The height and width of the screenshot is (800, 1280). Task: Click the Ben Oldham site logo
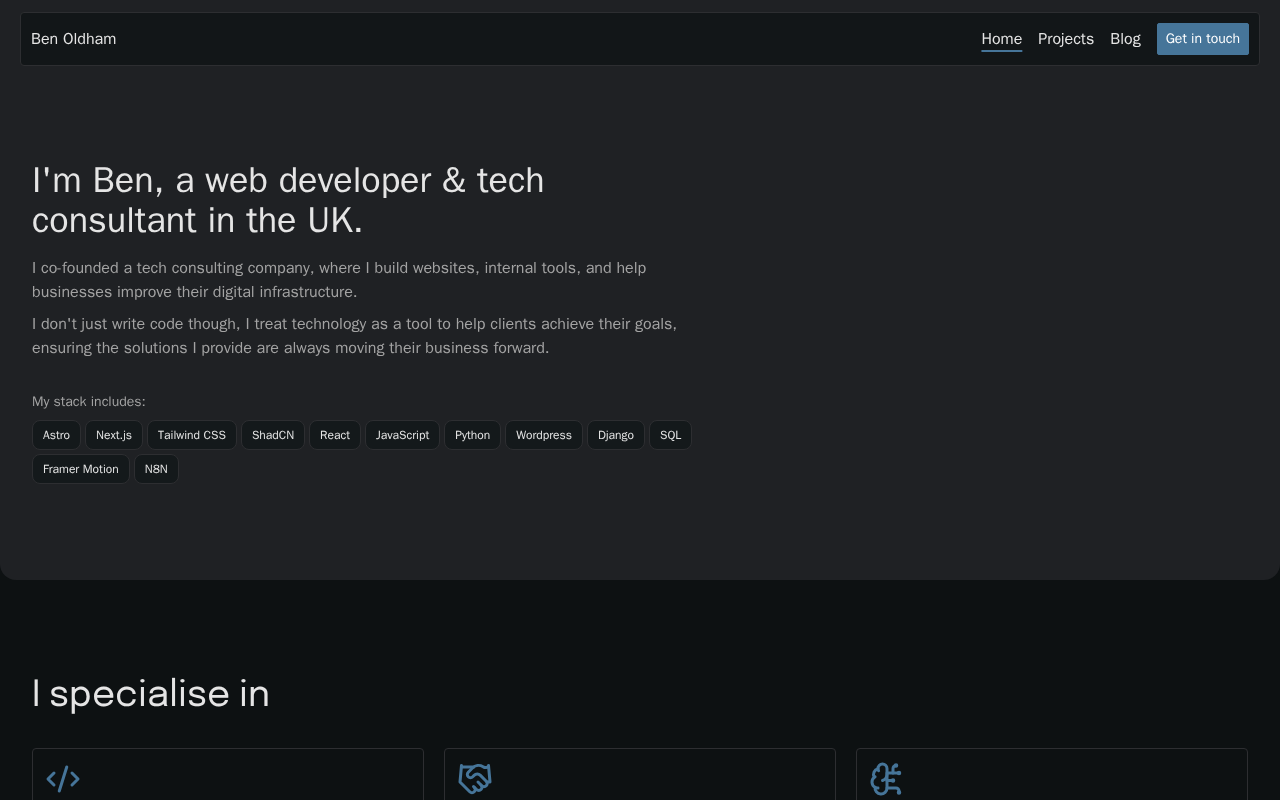(x=74, y=39)
